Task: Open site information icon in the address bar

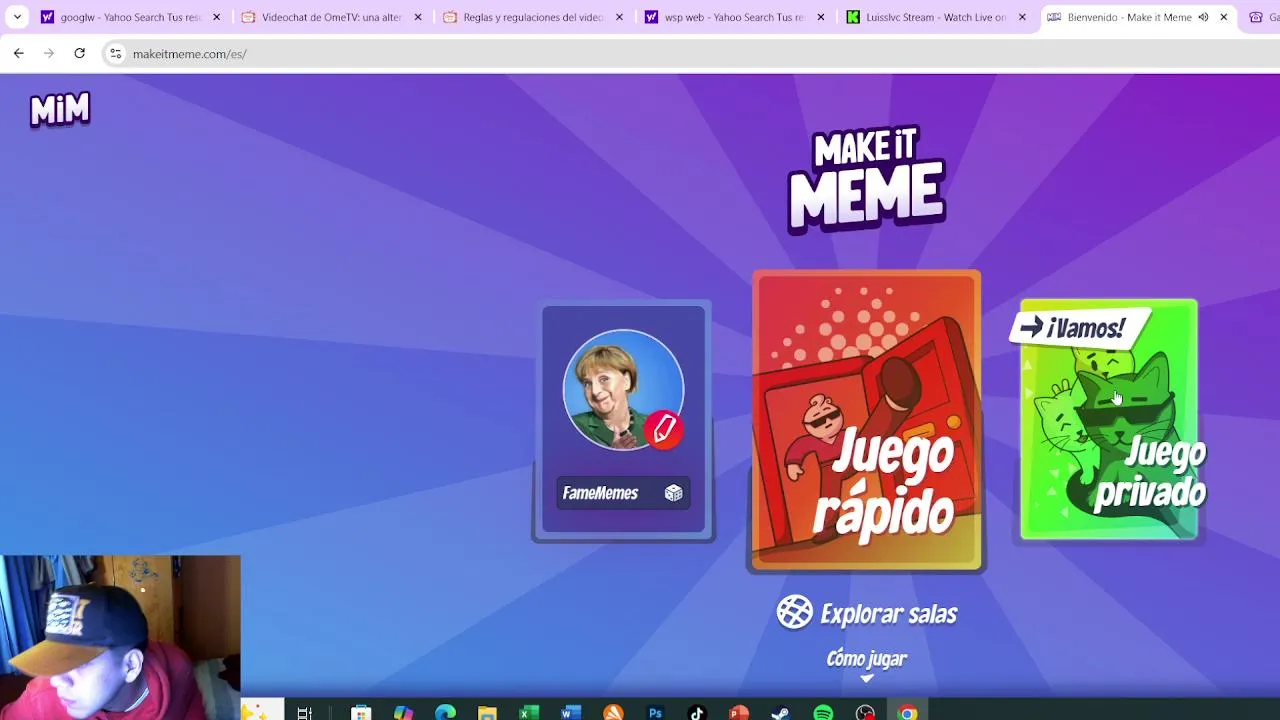Action: coord(116,54)
